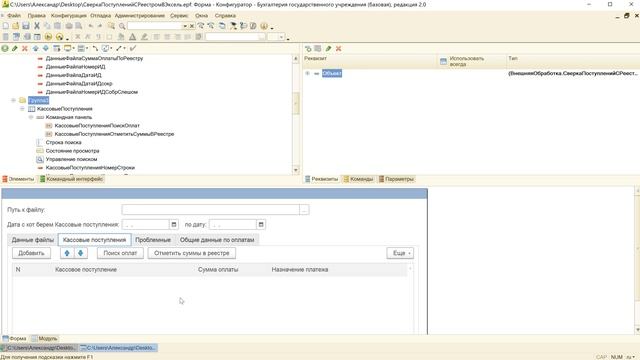Click the down arrow button on form preview

click(80, 253)
